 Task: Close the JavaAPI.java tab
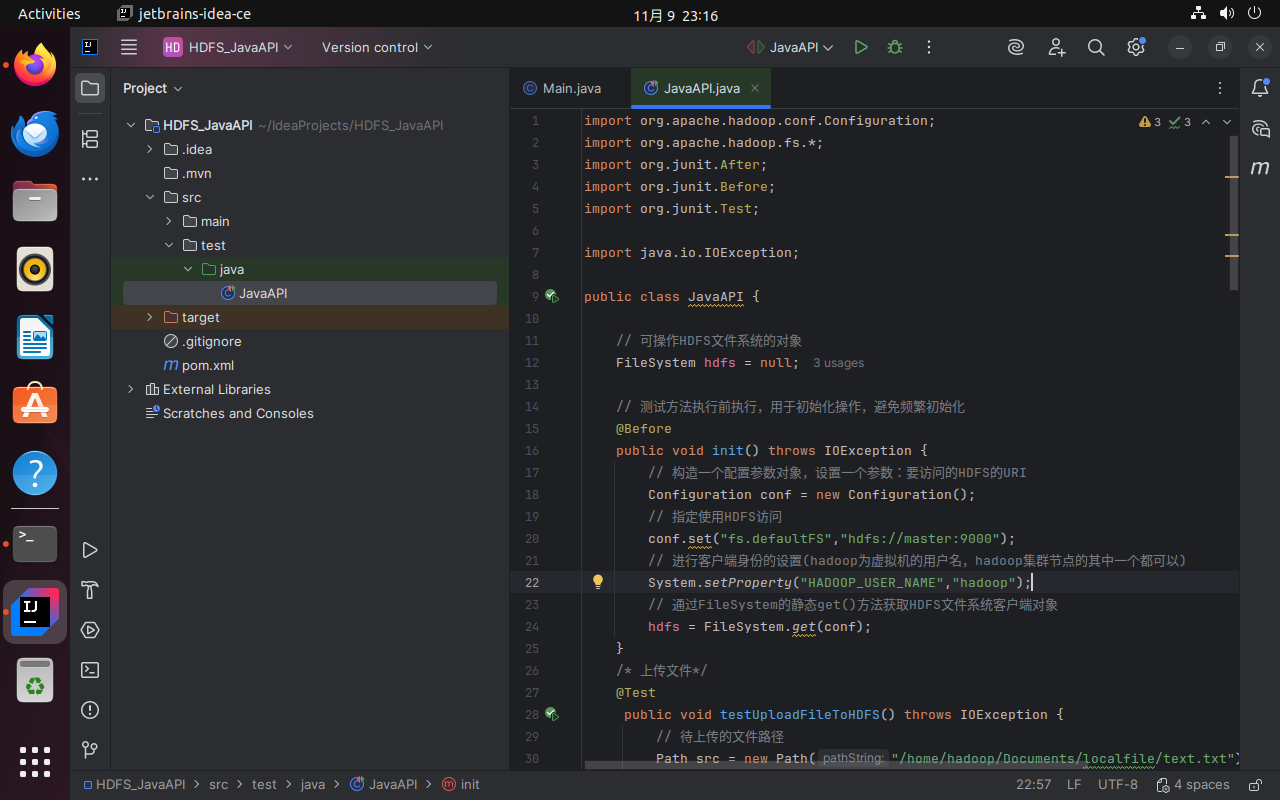pos(755,88)
